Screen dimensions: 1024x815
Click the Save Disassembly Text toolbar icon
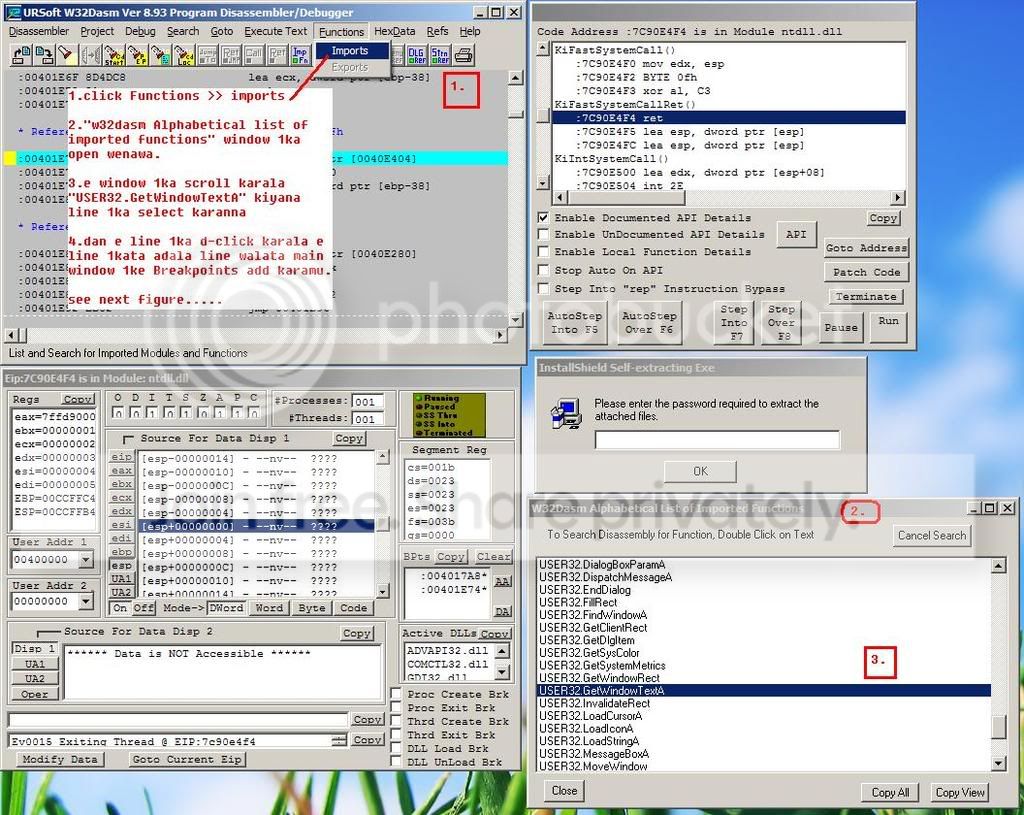44,55
